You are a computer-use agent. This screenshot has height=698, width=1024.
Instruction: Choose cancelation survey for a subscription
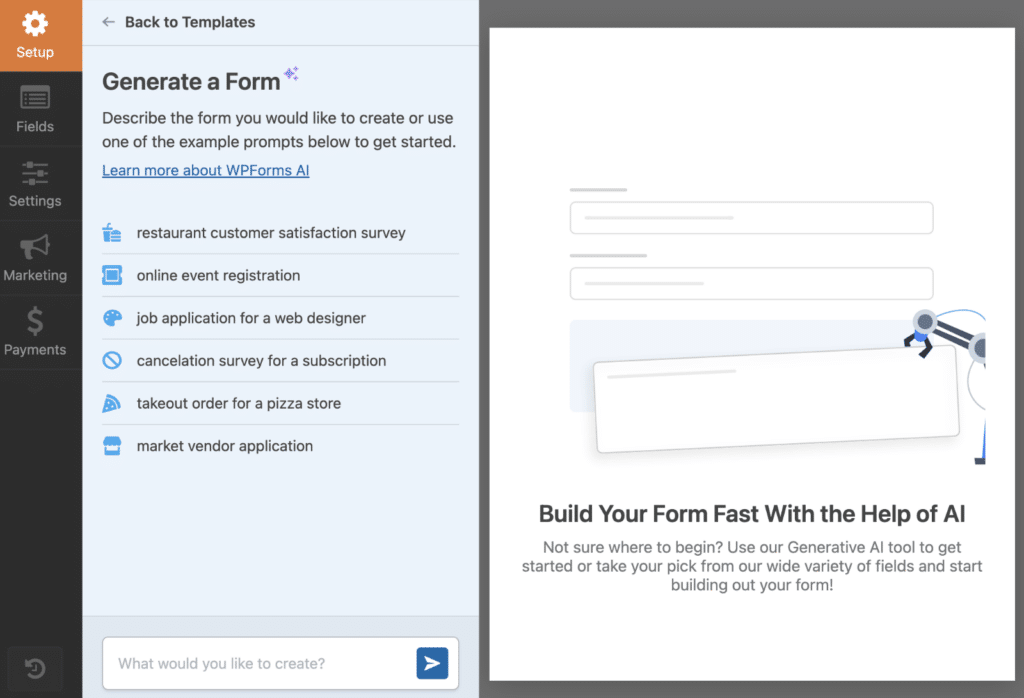[x=281, y=360]
